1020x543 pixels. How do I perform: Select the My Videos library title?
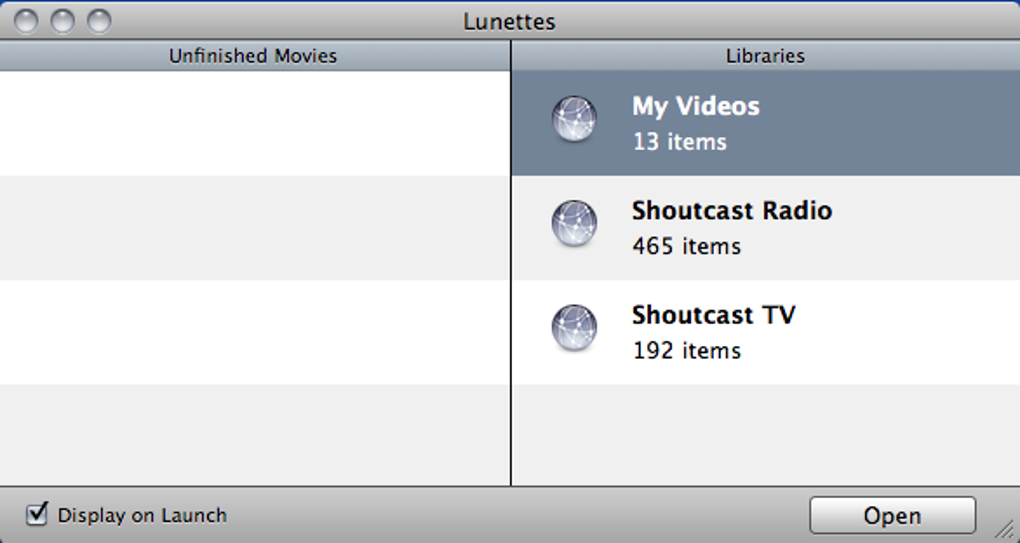(x=695, y=106)
